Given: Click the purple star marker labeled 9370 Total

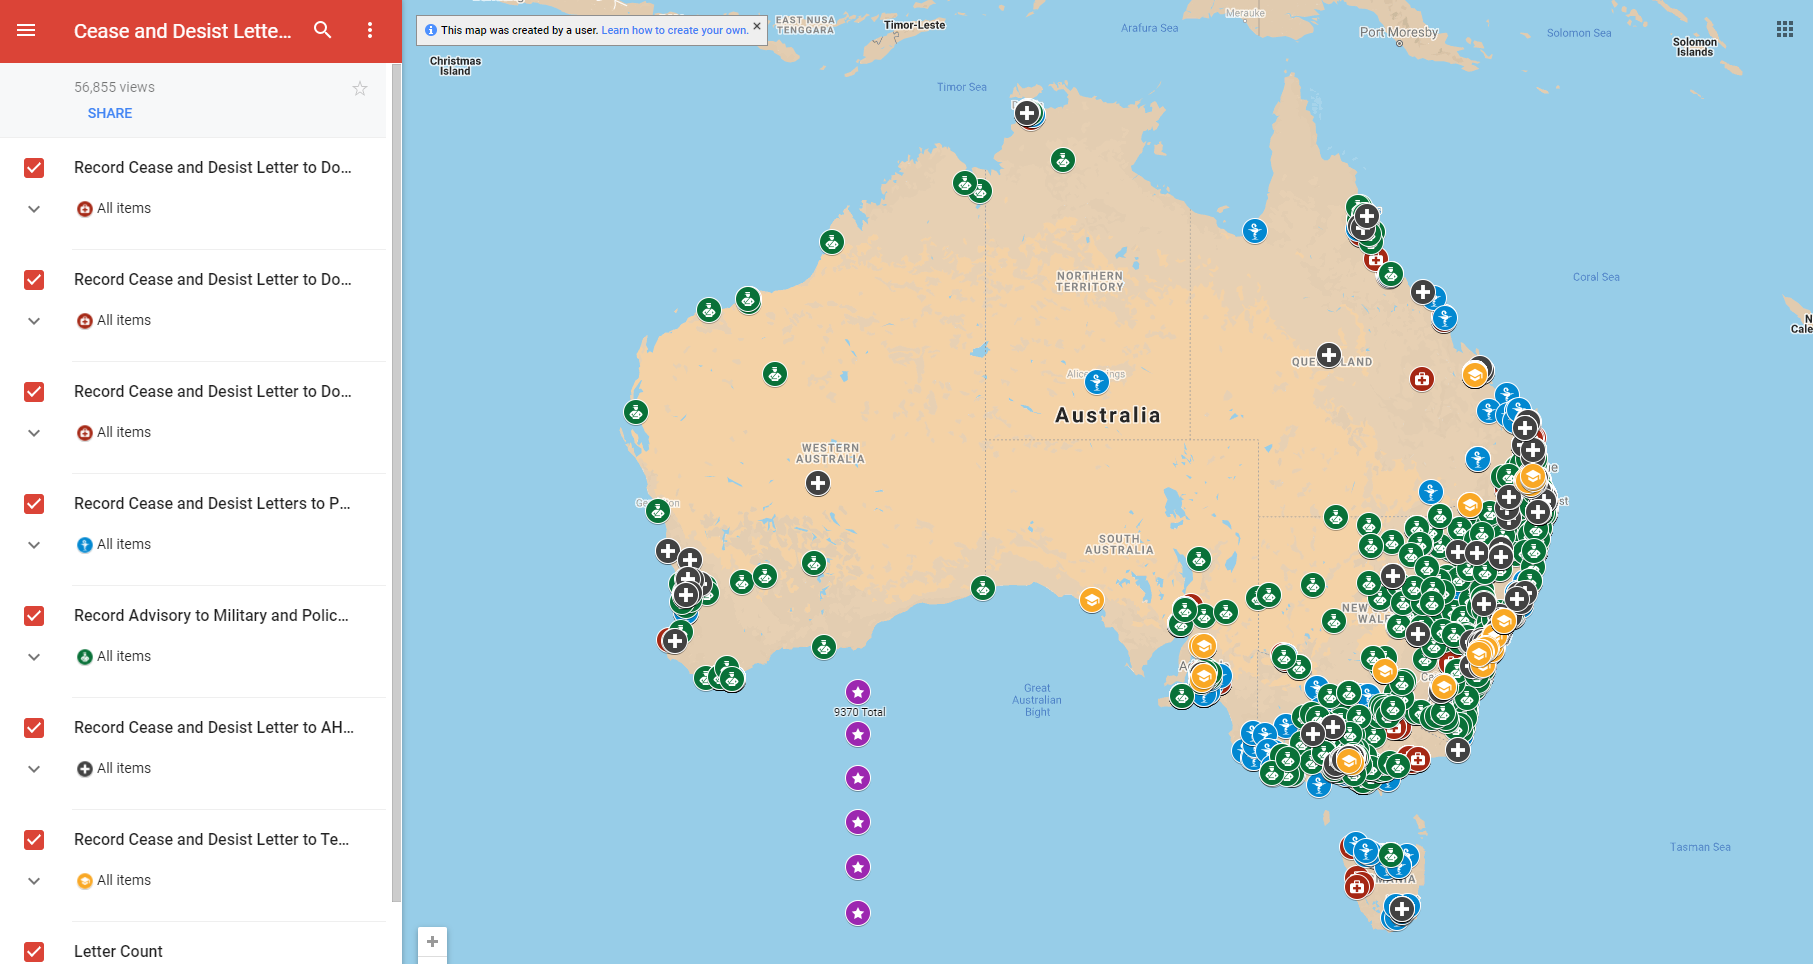Looking at the screenshot, I should [857, 692].
